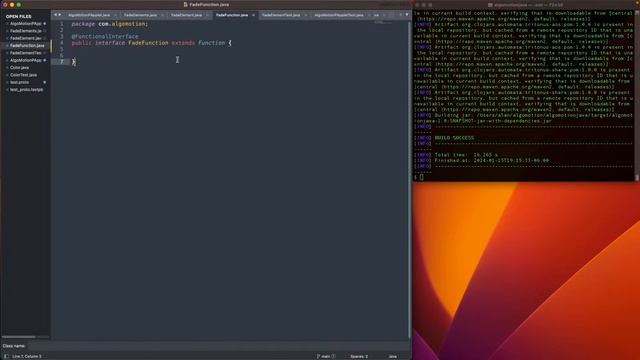Open Color.java in the sidebar

[19, 68]
